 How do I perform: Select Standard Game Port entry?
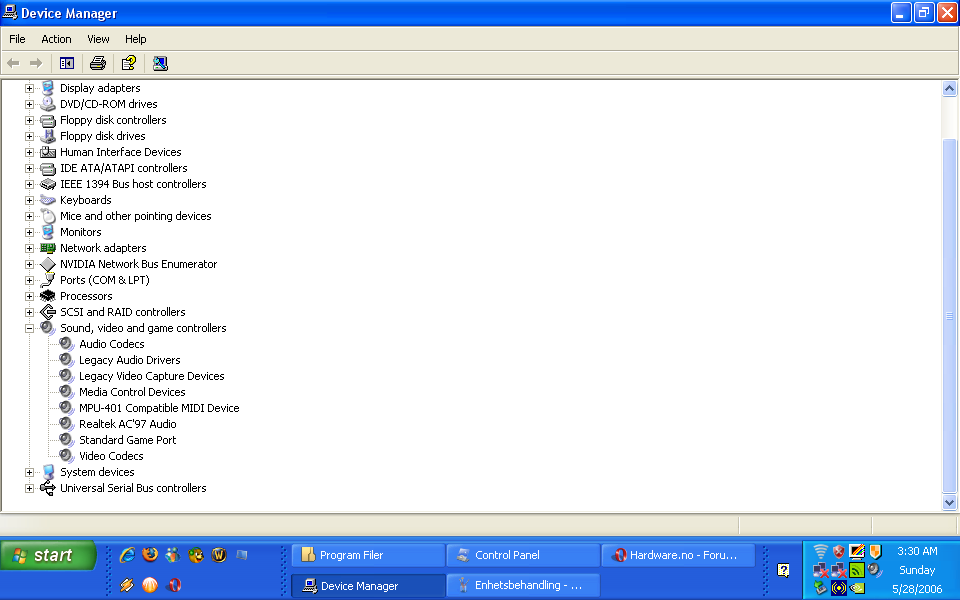click(x=127, y=440)
